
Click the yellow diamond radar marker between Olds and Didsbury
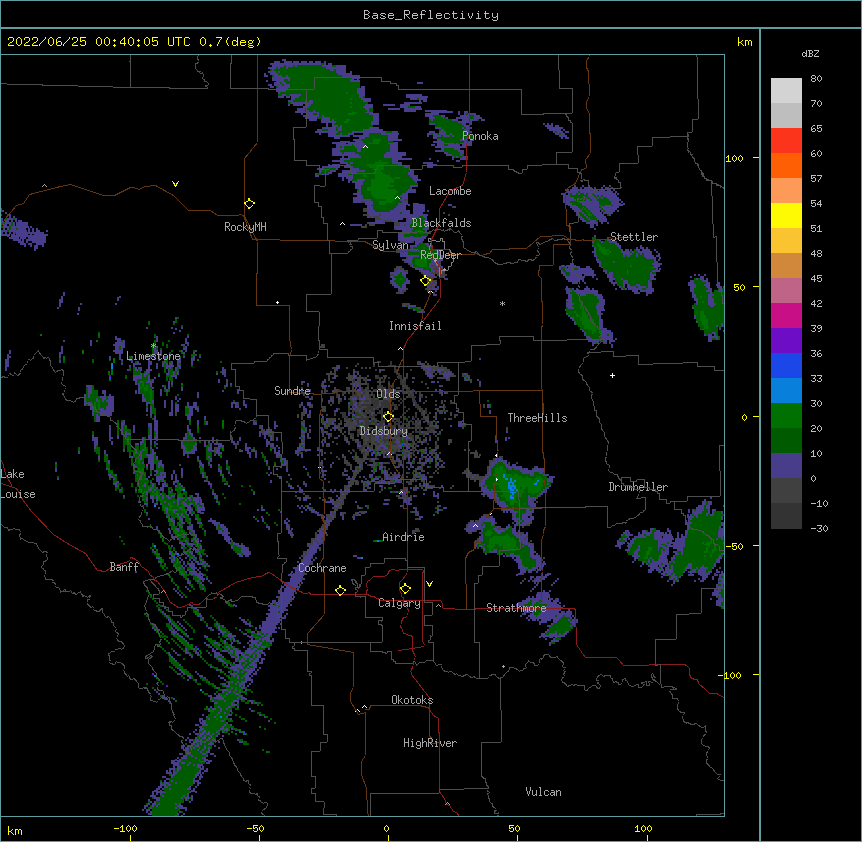click(x=388, y=417)
